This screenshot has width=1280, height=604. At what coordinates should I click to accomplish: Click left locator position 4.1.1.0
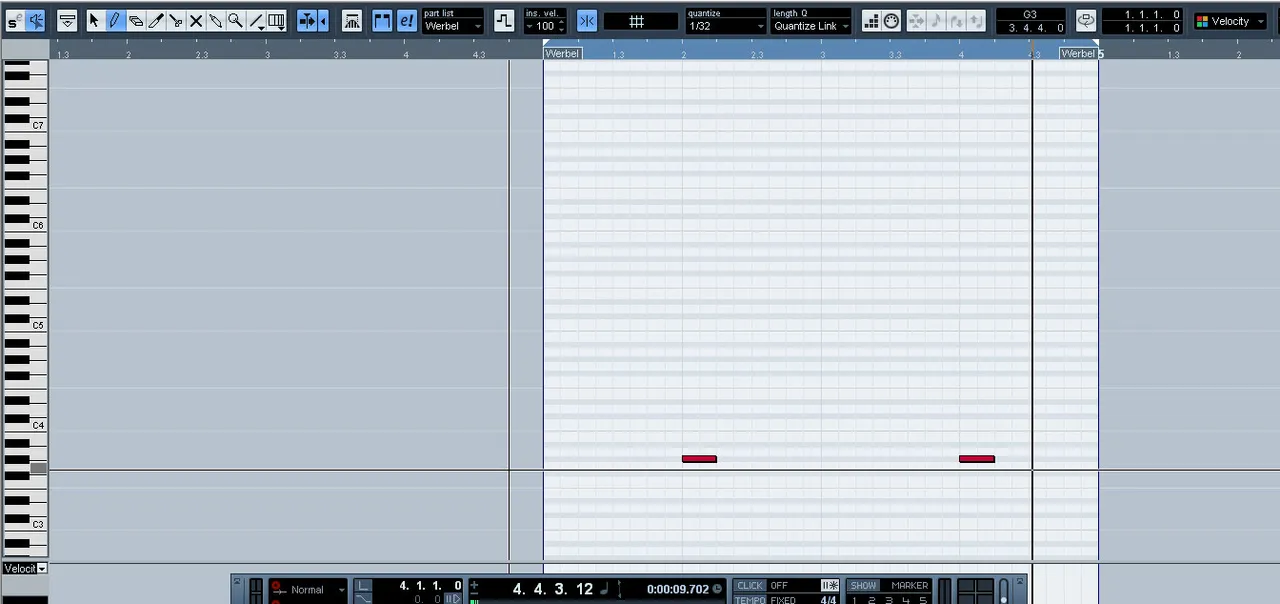click(x=430, y=586)
